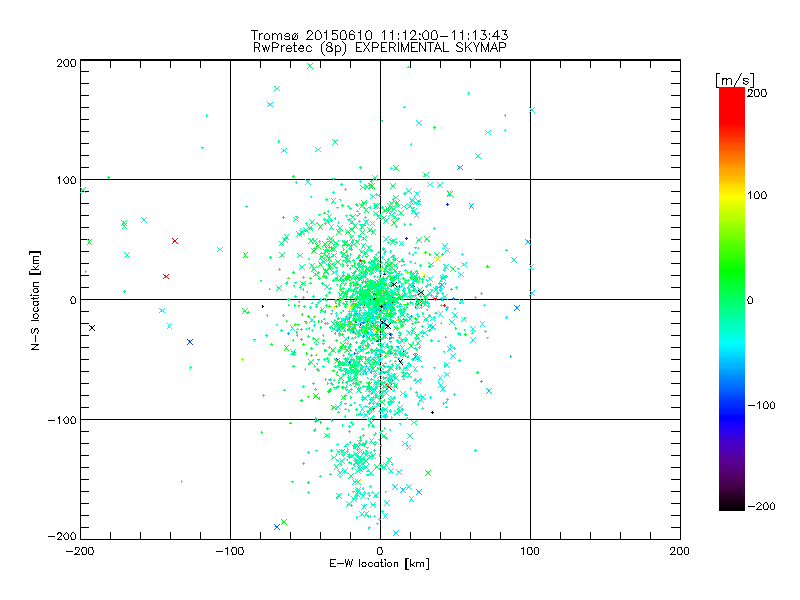Image resolution: width=800 pixels, height=600 pixels.
Task: Click the '100' label beside the colorbar
Action: 757,195
